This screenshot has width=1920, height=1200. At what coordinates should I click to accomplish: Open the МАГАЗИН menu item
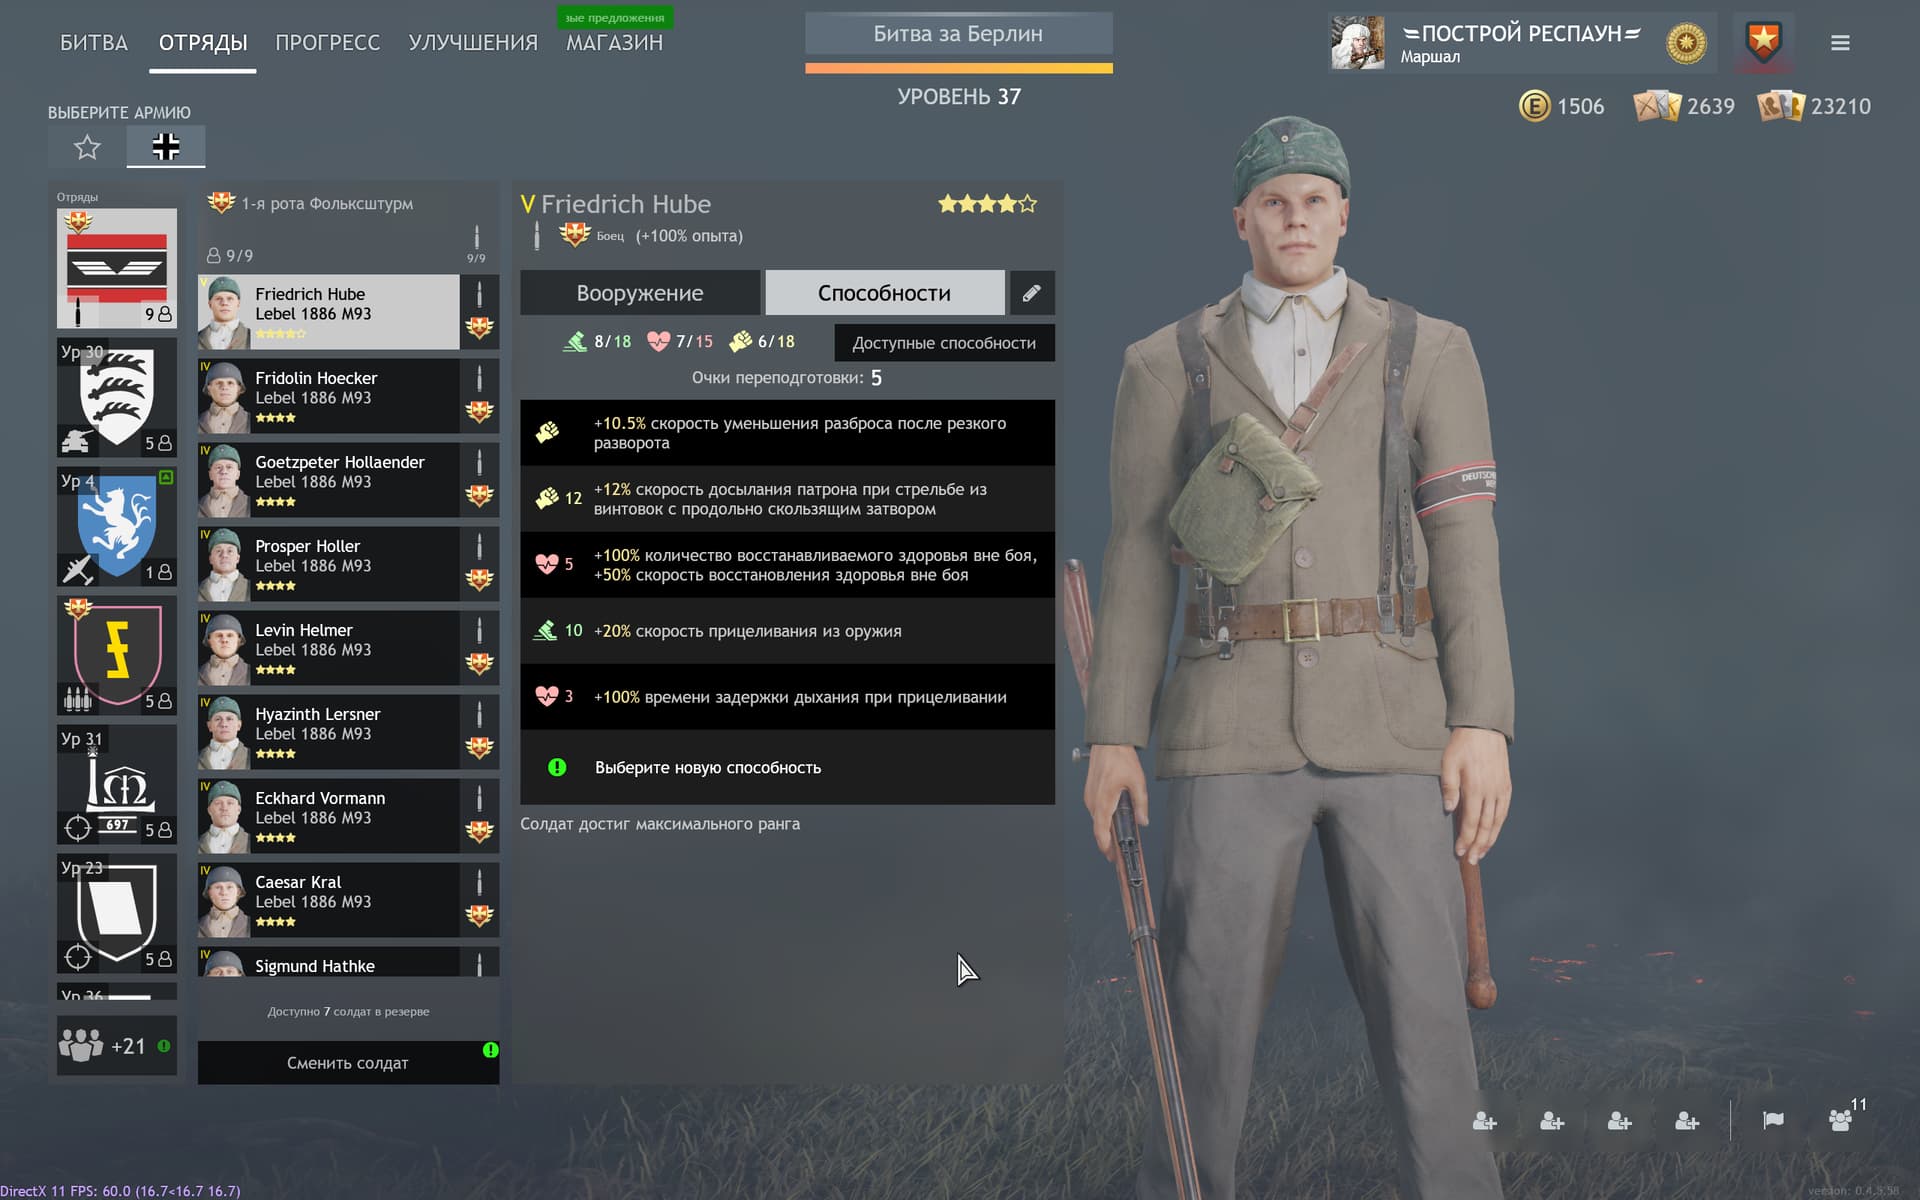tap(614, 43)
